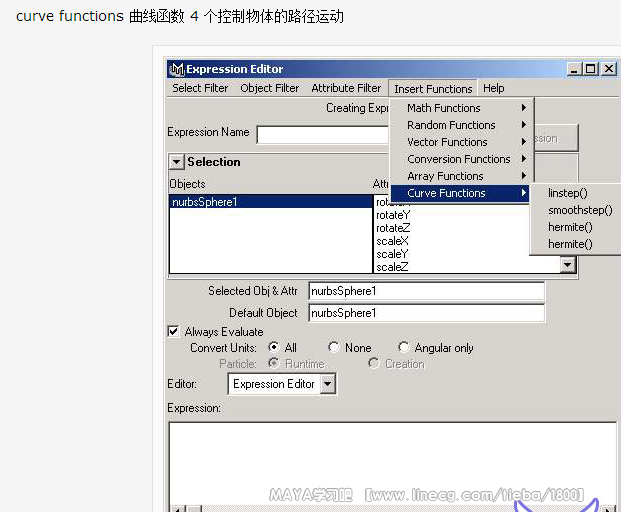Expand the Conversion Functions submenu
The height and width of the screenshot is (512, 621).
[x=462, y=159]
